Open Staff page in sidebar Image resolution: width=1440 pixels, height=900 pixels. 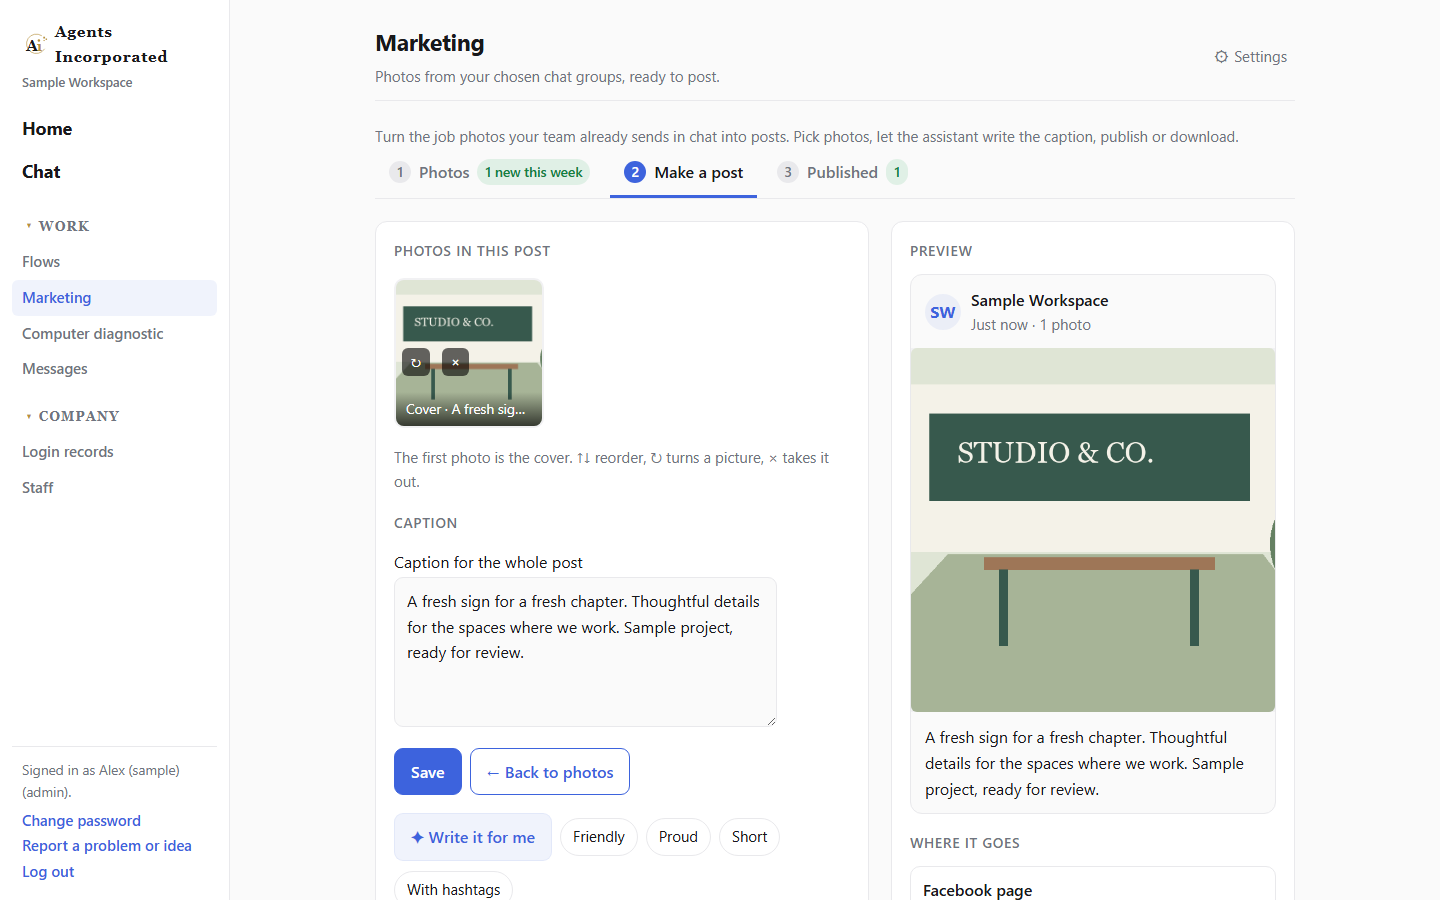[x=114, y=488]
